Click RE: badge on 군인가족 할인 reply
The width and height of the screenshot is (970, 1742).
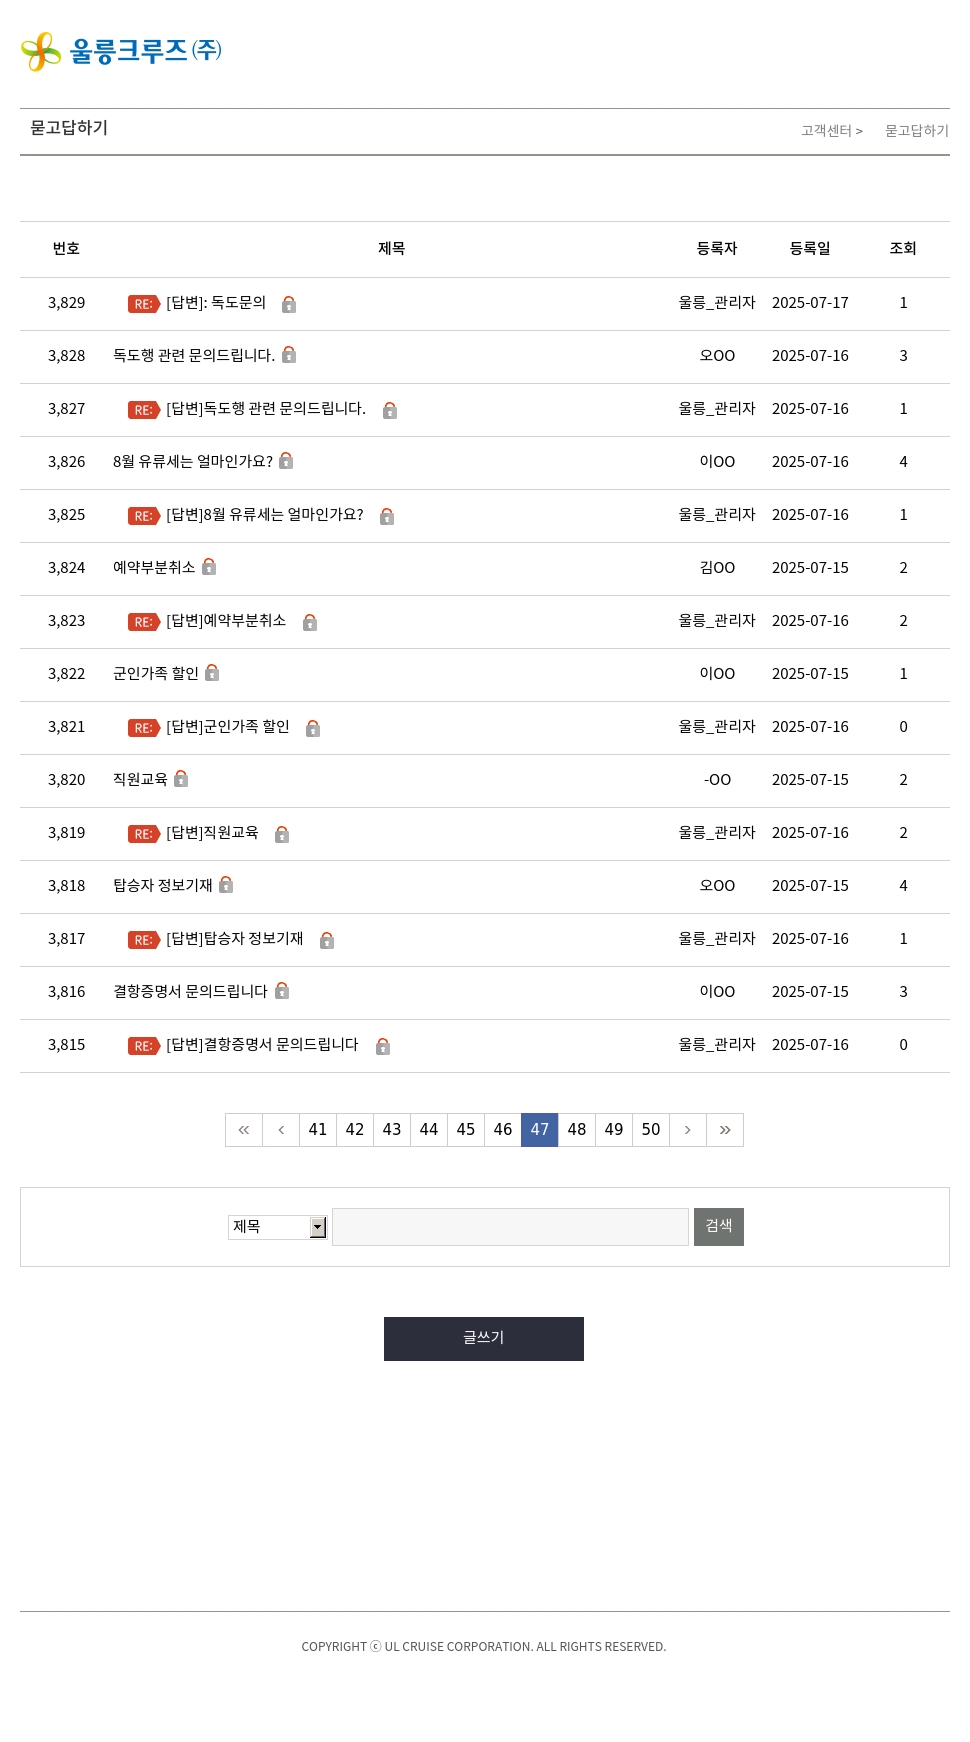pos(143,728)
